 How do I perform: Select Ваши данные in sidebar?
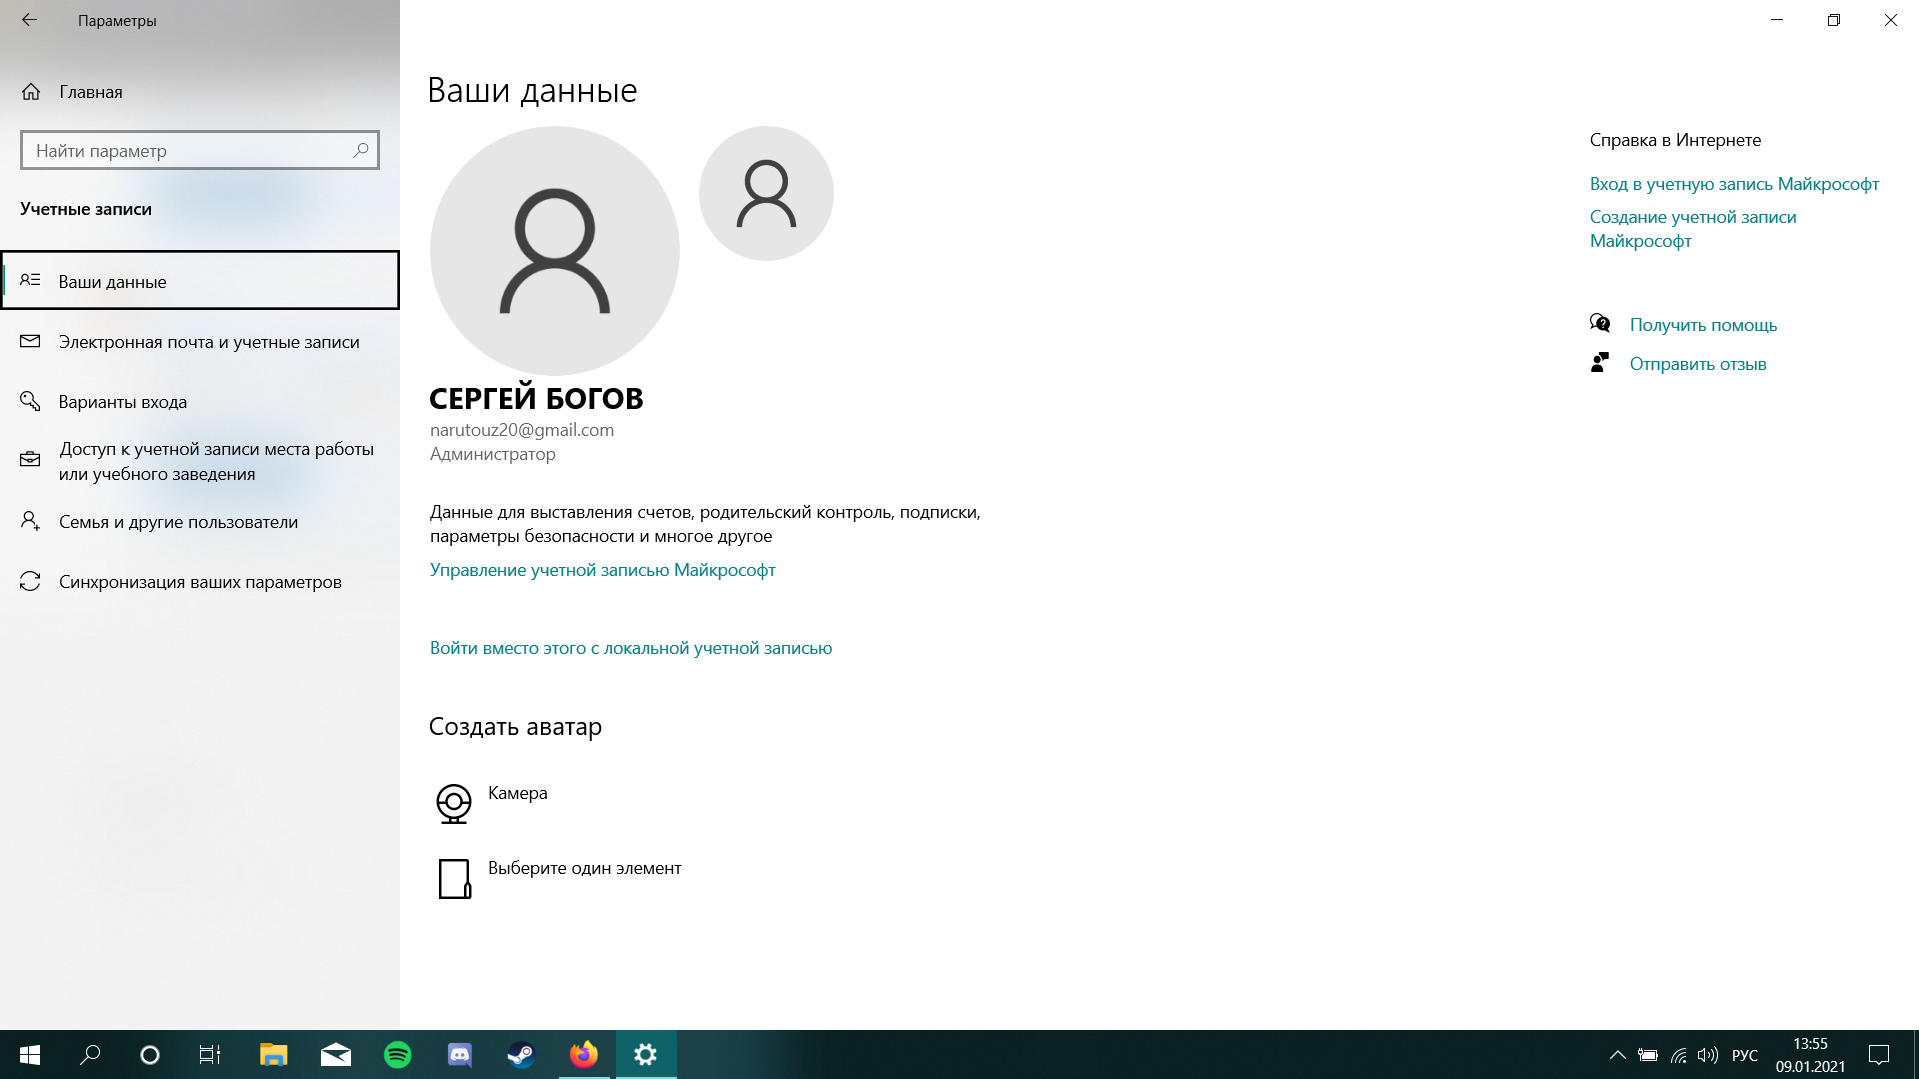(200, 281)
